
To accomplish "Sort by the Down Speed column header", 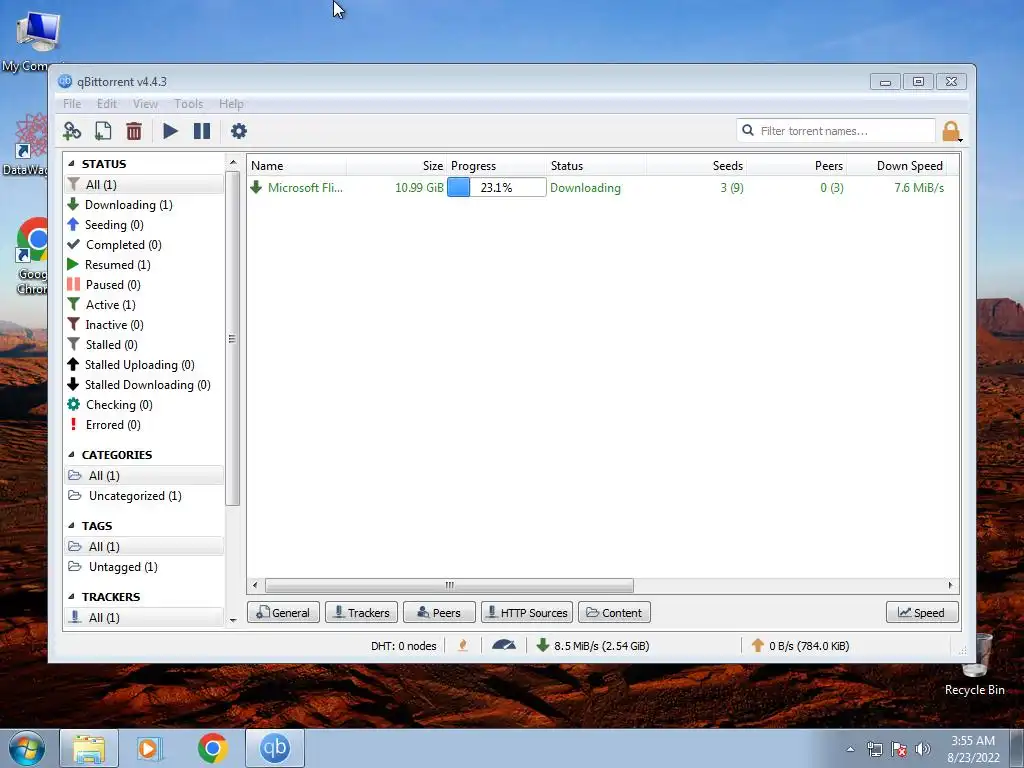I will [x=897, y=166].
